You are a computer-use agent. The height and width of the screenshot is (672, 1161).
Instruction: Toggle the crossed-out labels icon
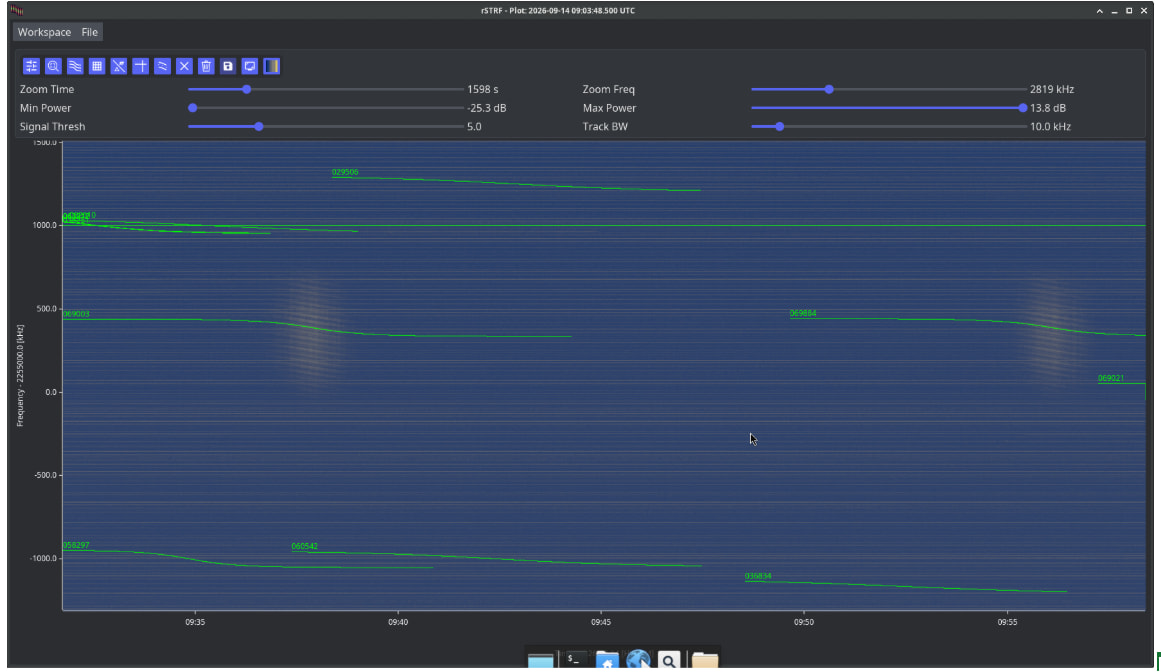click(x=118, y=67)
